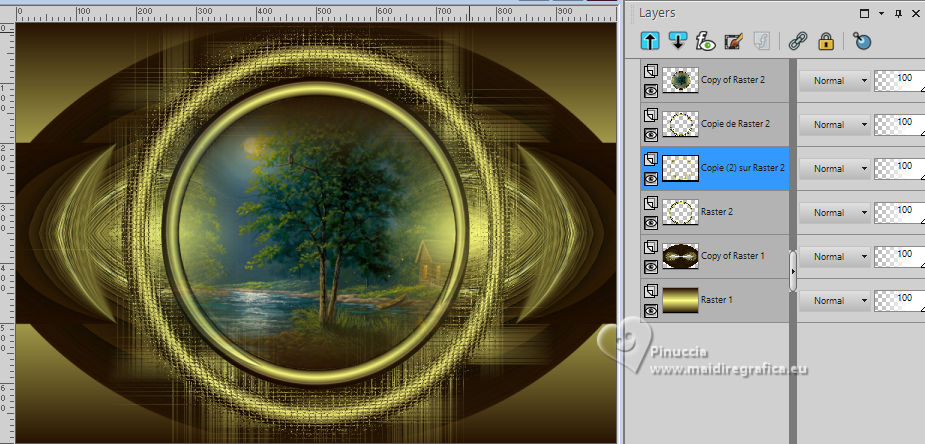Open blend mode dropdown of selected Copie (2) layer
Screen dimensions: 925x444
pos(834,169)
